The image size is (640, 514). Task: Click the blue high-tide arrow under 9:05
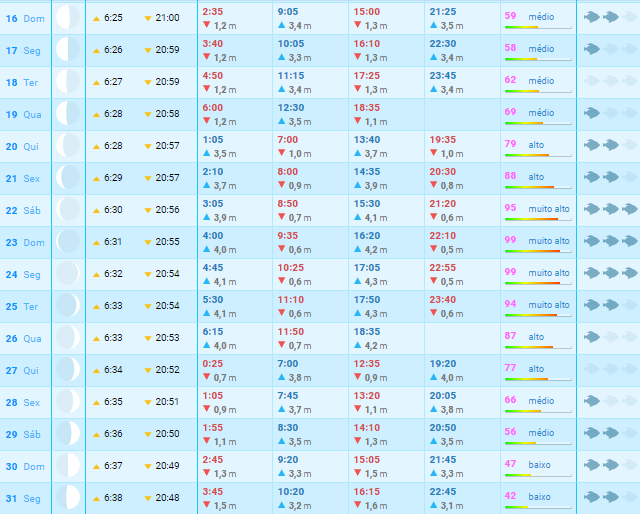tap(282, 25)
